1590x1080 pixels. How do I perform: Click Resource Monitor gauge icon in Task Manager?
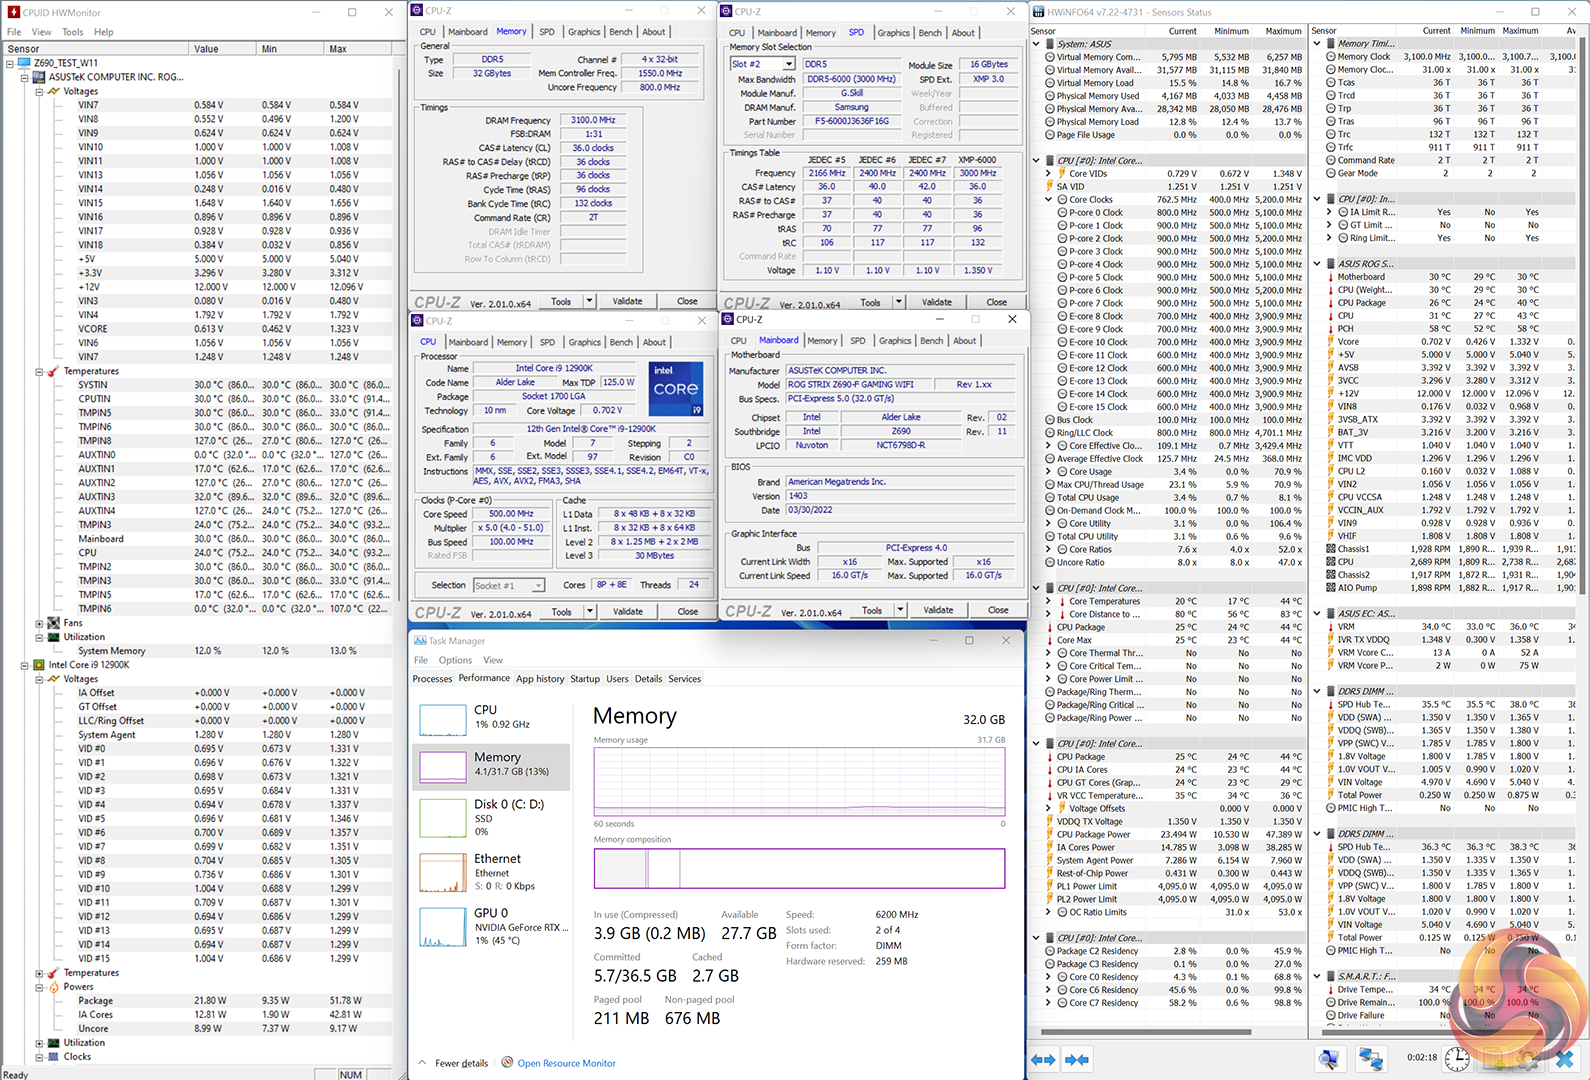(507, 1062)
